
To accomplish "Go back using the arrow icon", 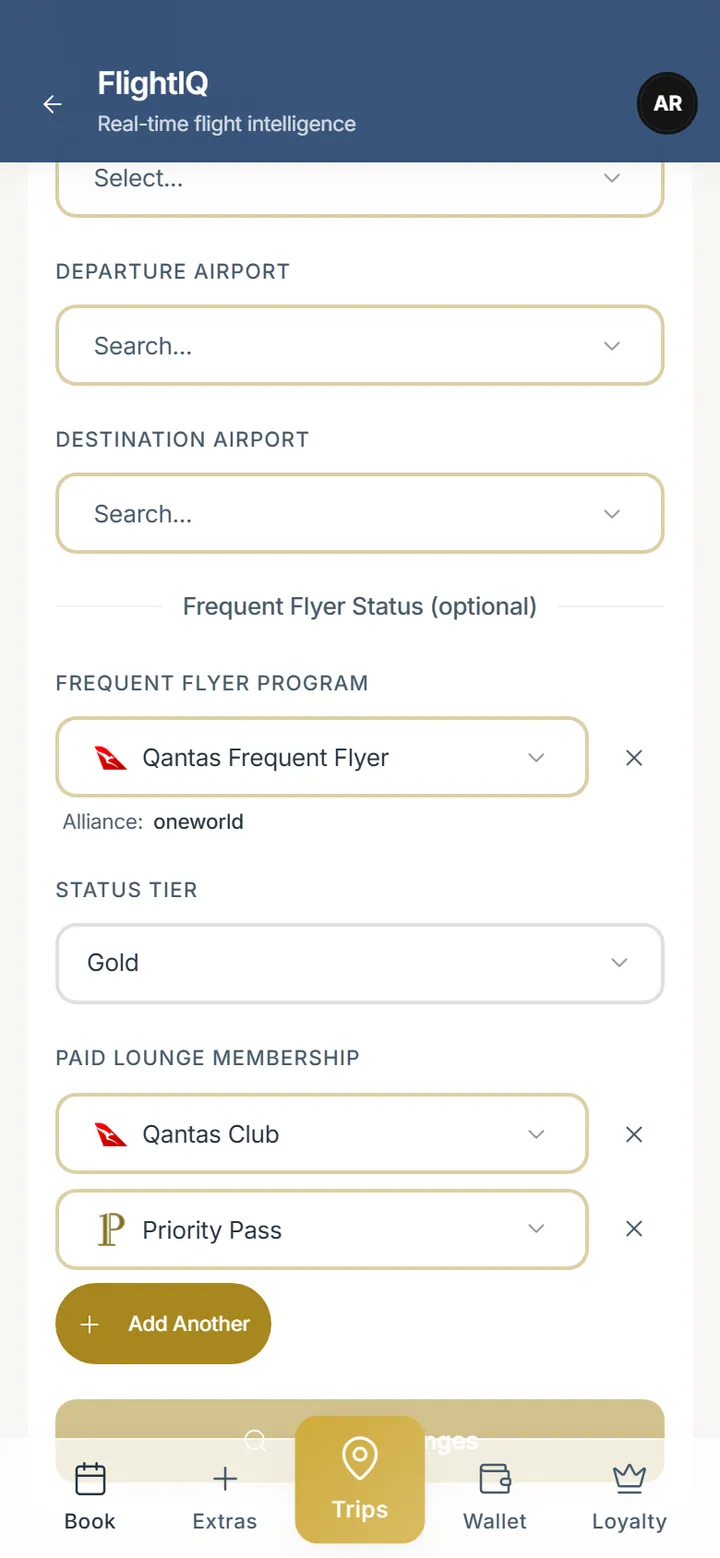I will click(x=52, y=104).
